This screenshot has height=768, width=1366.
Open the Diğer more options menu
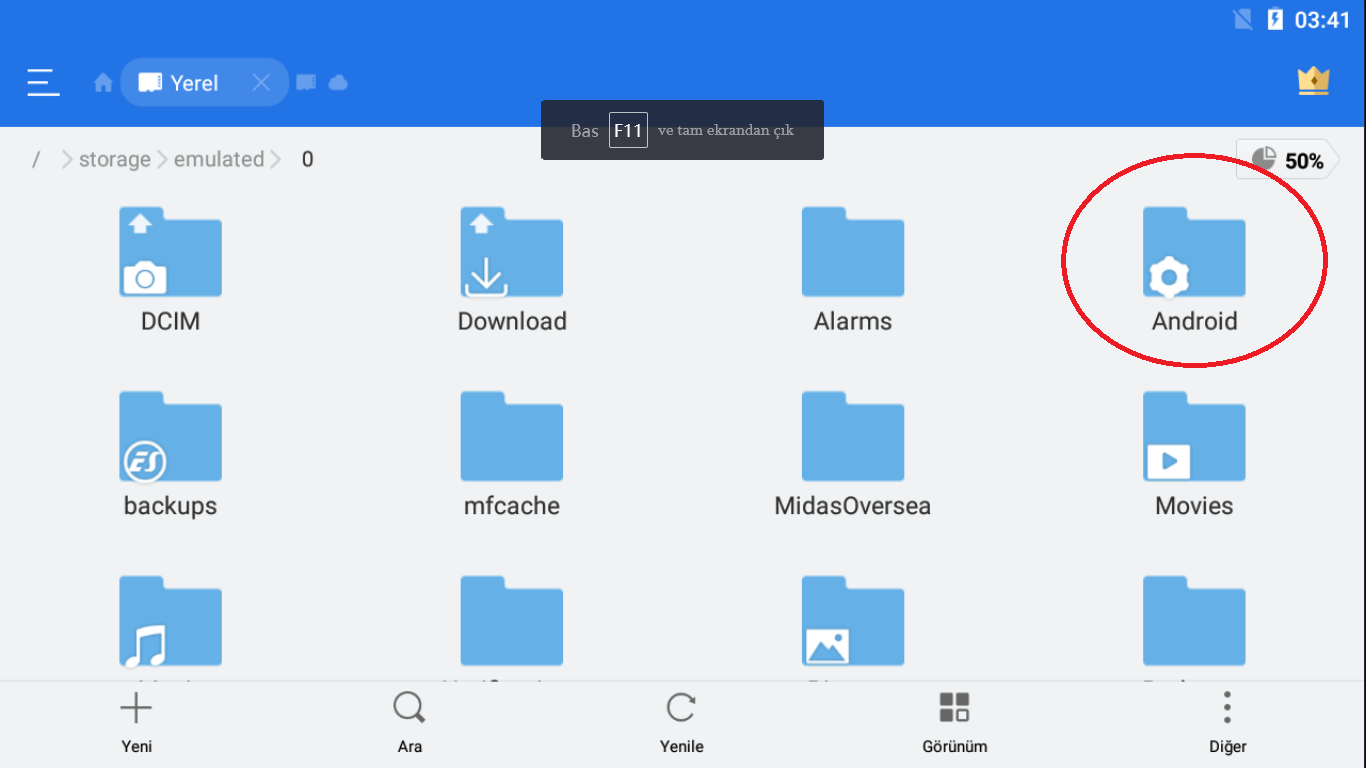coord(1227,723)
